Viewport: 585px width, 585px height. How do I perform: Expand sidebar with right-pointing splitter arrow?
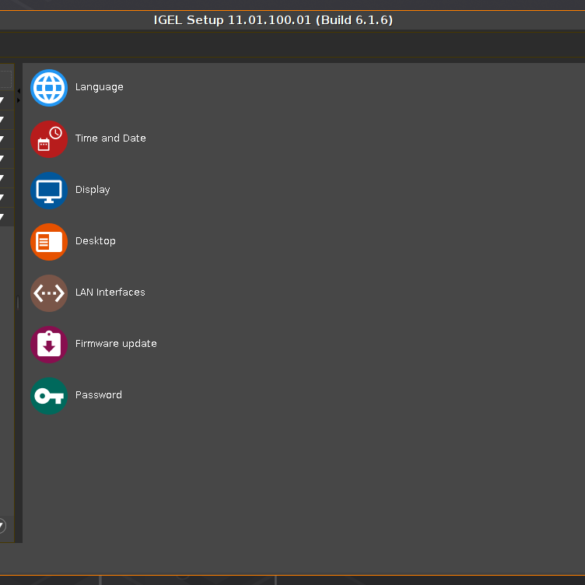pos(18,100)
